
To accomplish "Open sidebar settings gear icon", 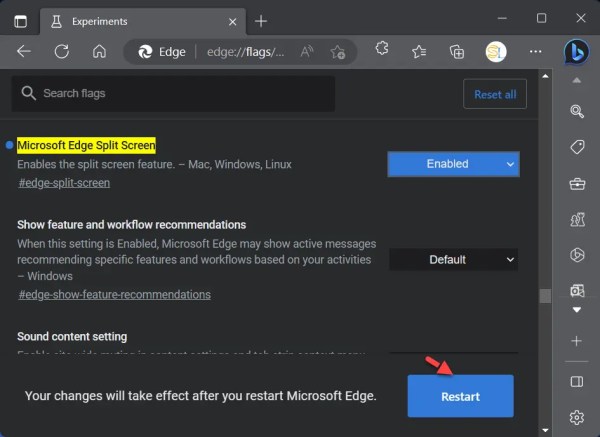I will pos(577,417).
